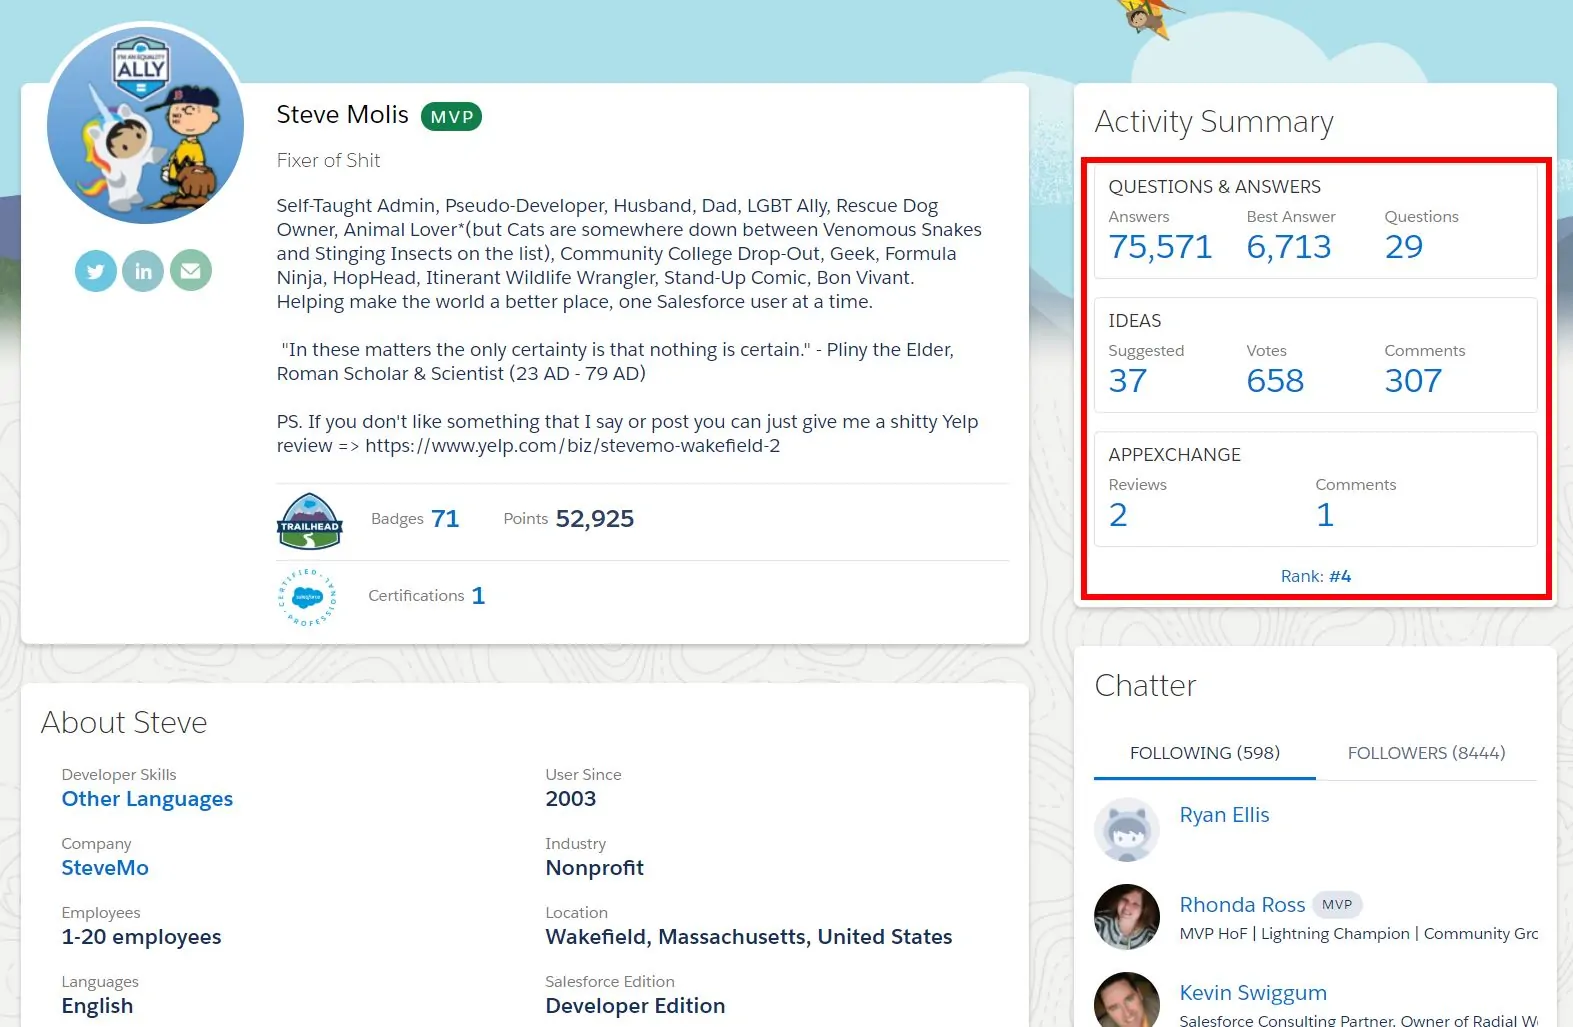The width and height of the screenshot is (1573, 1027).
Task: Click the Certifications count 1
Action: point(478,596)
